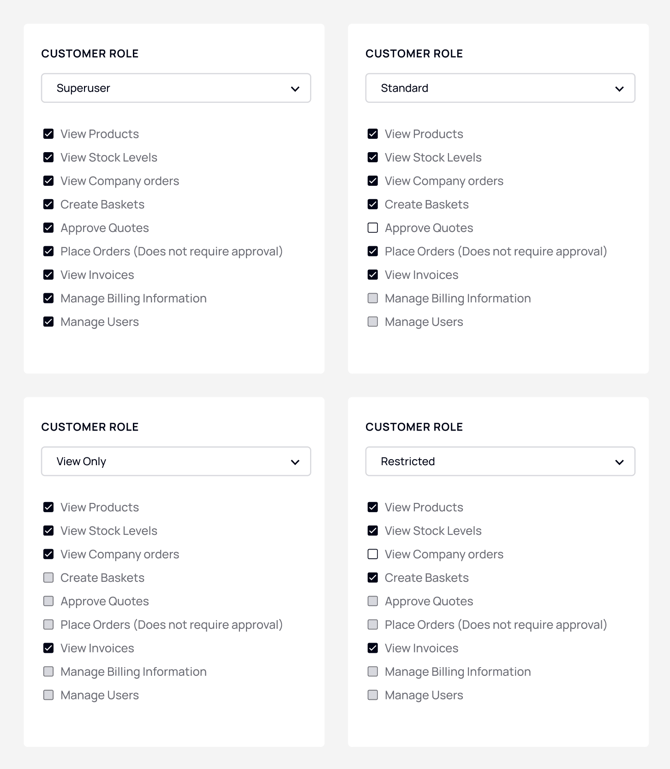Enable Approve Quotes for Standard role
This screenshot has width=670, height=769.
point(373,228)
